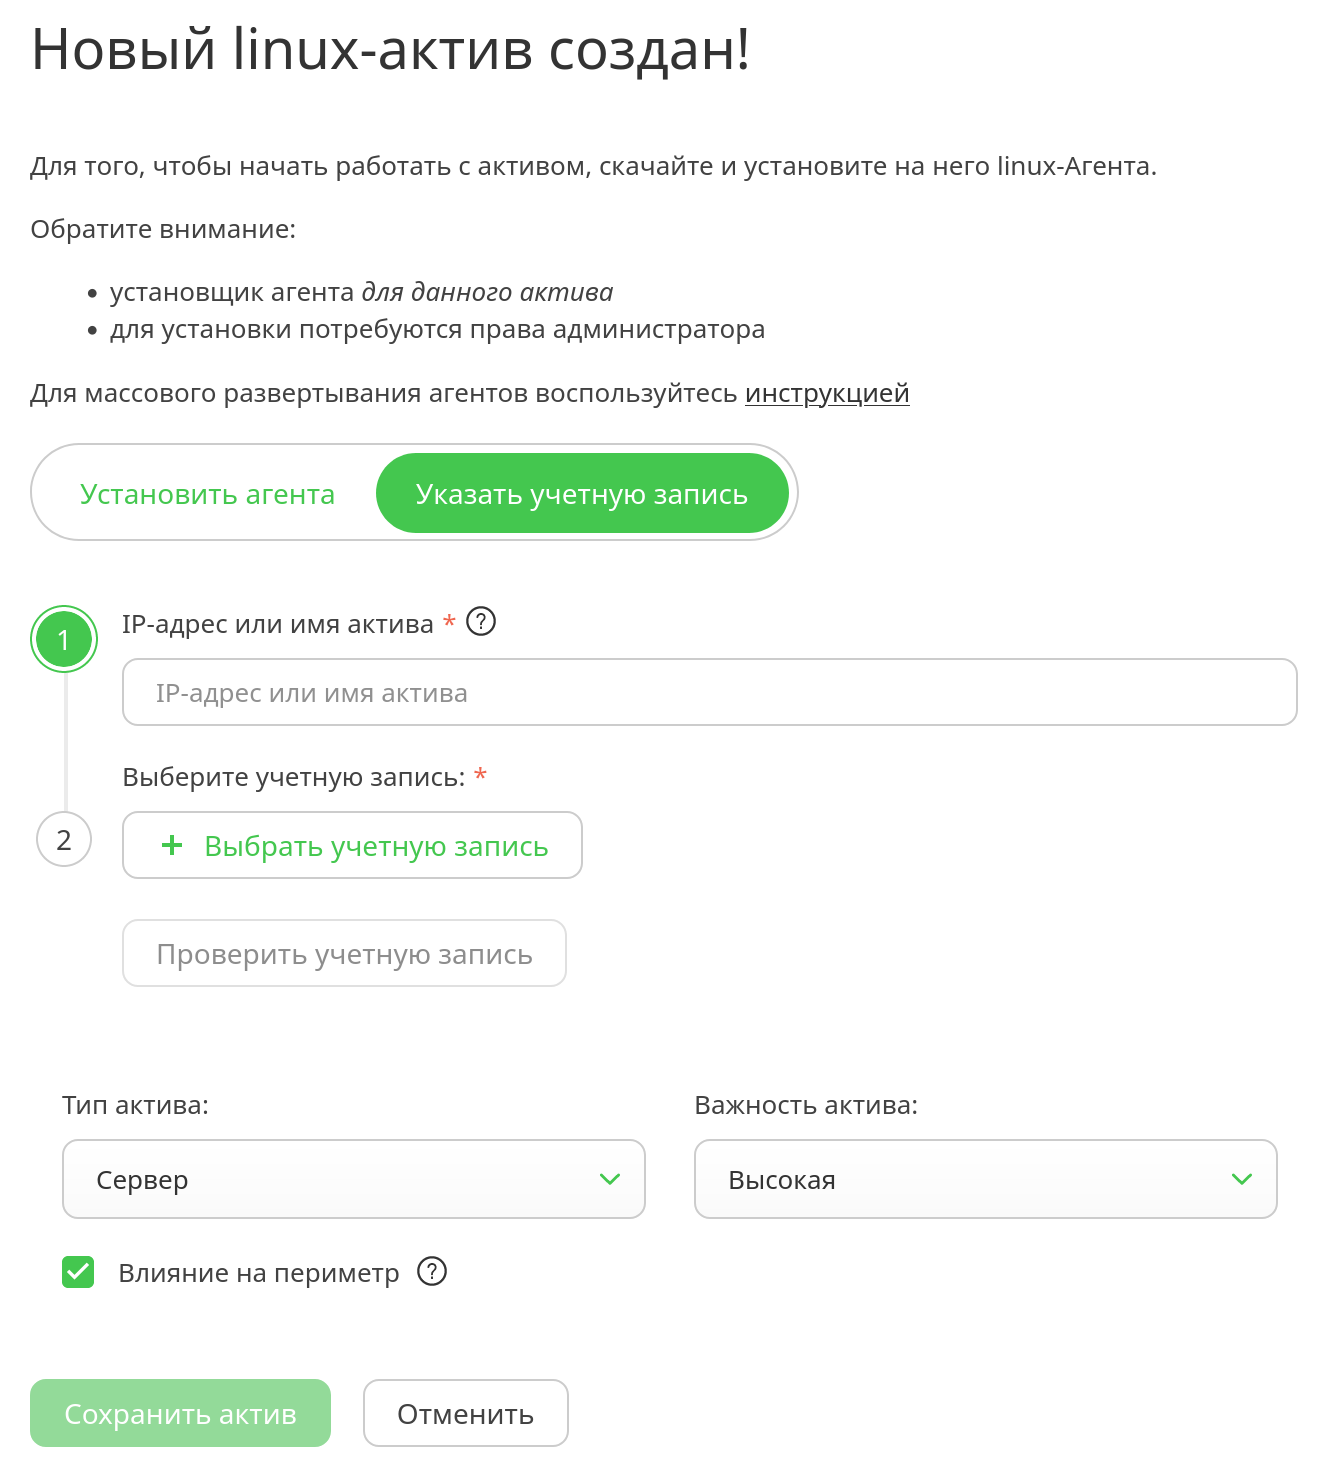This screenshot has height=1468, width=1332.
Task: Click step 1 circle indicator
Action: point(64,640)
